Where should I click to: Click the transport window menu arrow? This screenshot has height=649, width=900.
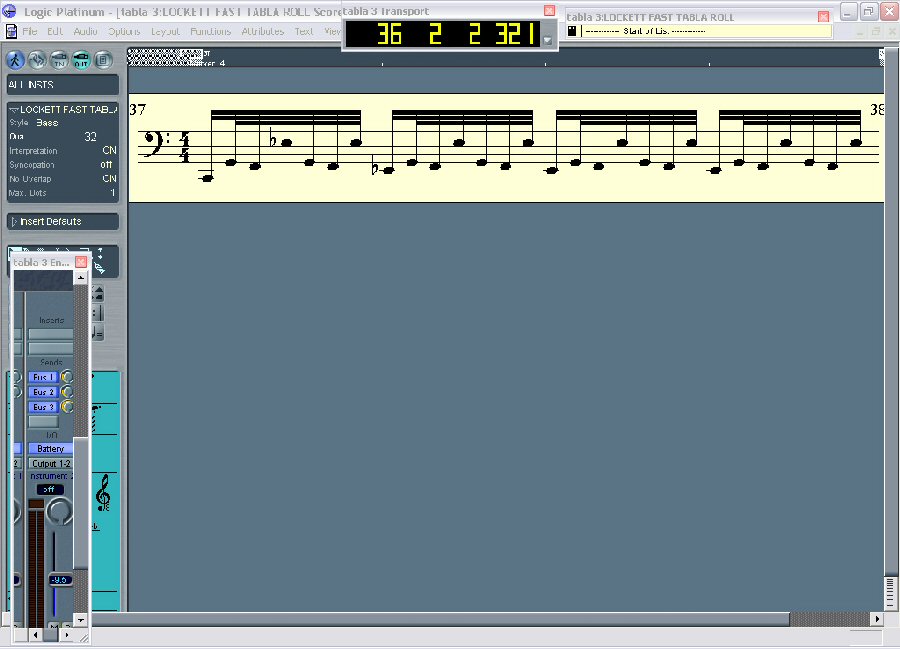[547, 40]
